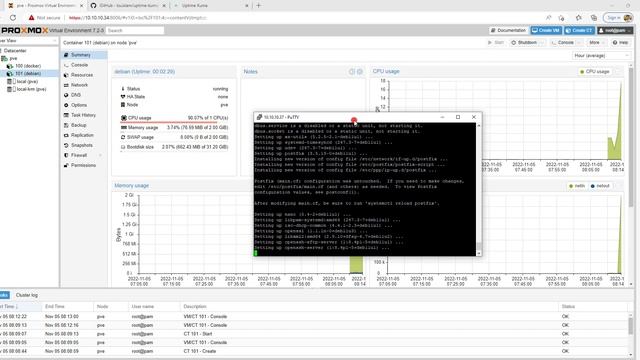The width and height of the screenshot is (640, 360).
Task: Click the Proxmox logo
Action: pyautogui.click(x=24, y=30)
